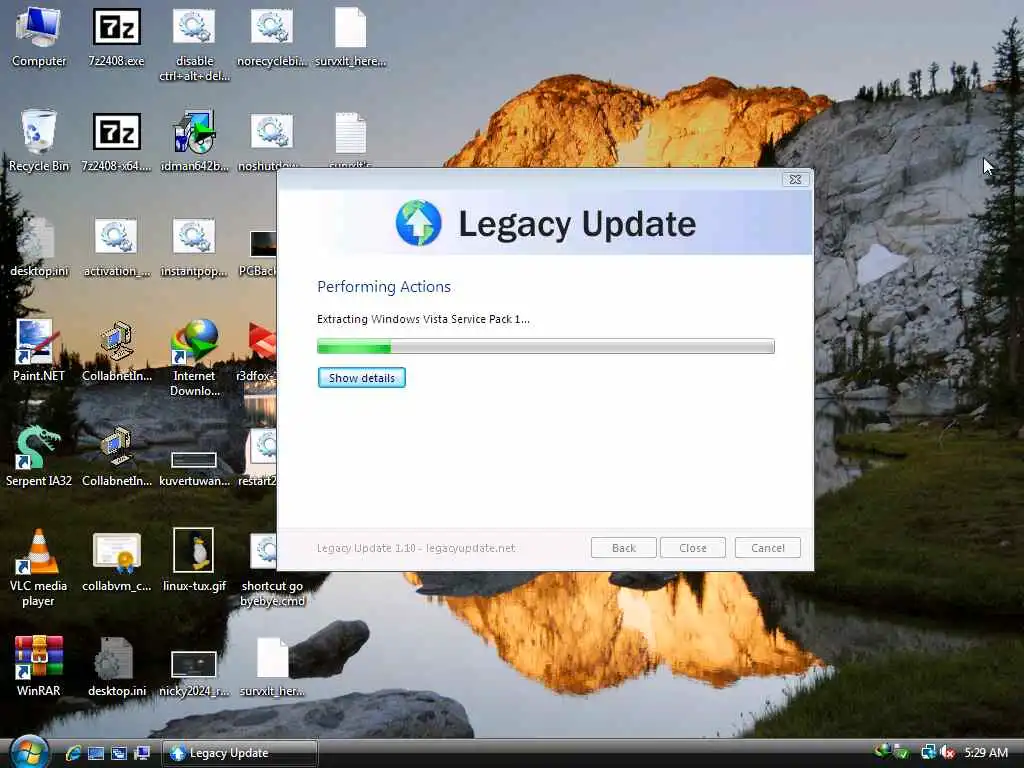The width and height of the screenshot is (1024, 768).
Task: Show details of update progress
Action: (x=362, y=377)
